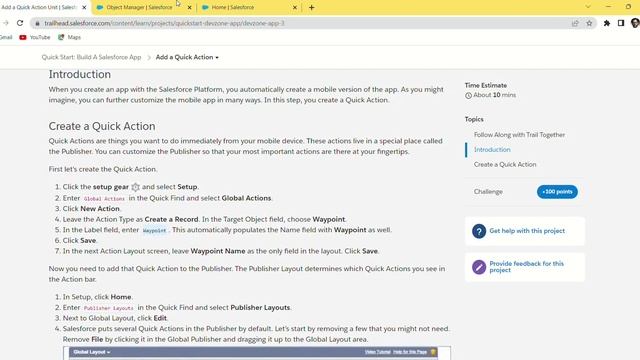Close the Object Manager | Salesforce tab
The image size is (640, 360).
[189, 7]
